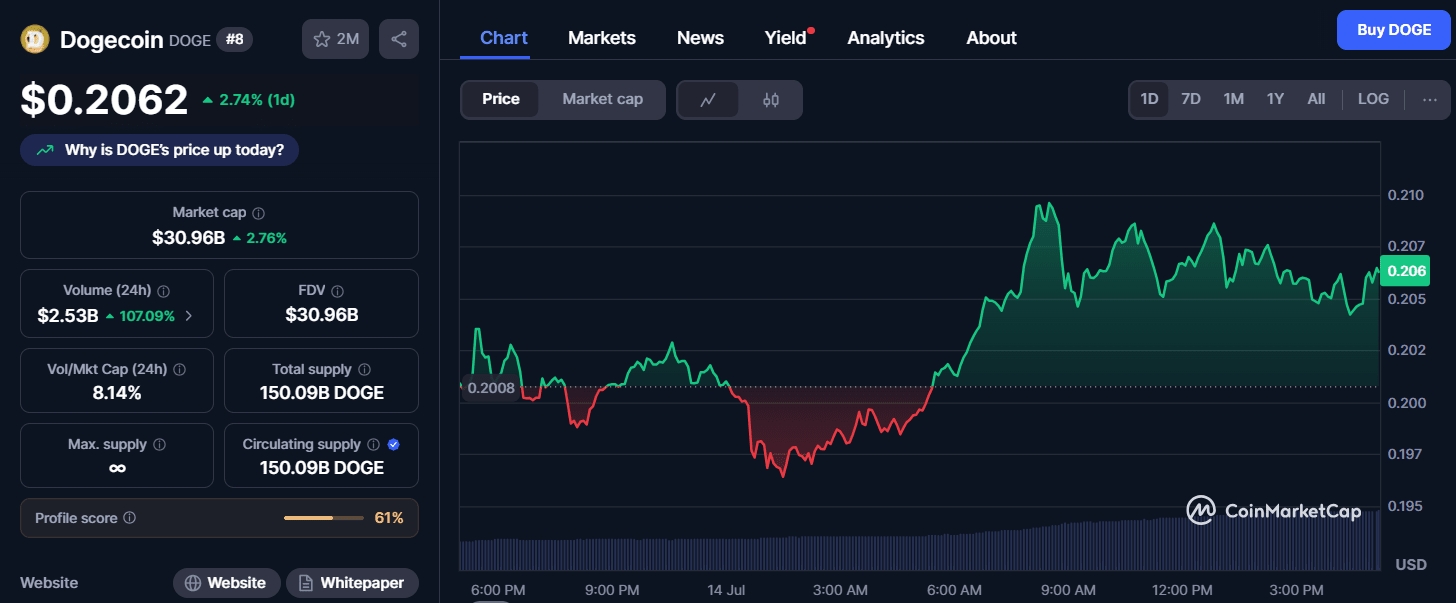Open the Analytics tab

coord(886,38)
